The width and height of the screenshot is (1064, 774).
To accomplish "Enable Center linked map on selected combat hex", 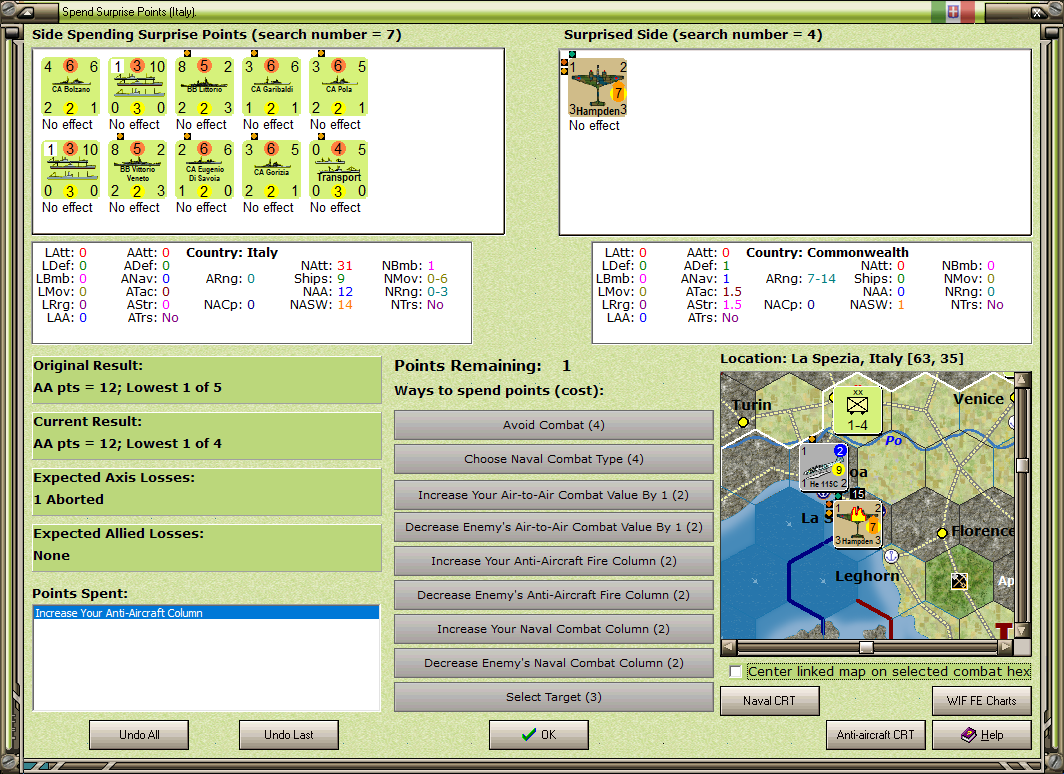I will pos(736,672).
